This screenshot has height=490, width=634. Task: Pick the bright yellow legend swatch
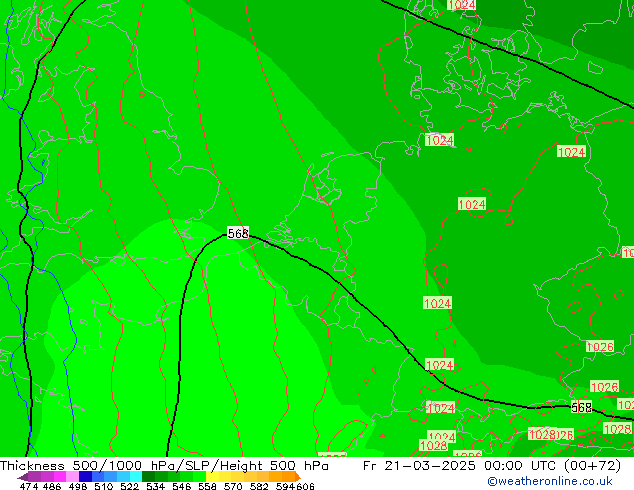coord(212,476)
